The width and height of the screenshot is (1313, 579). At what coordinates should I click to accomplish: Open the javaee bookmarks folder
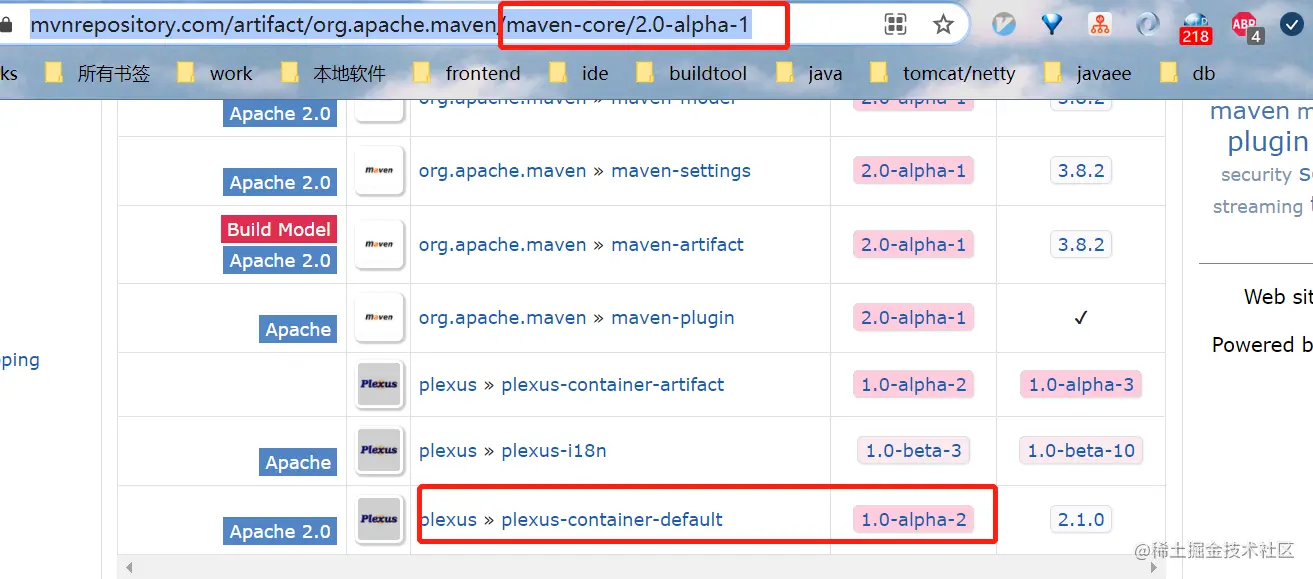[x=1088, y=73]
